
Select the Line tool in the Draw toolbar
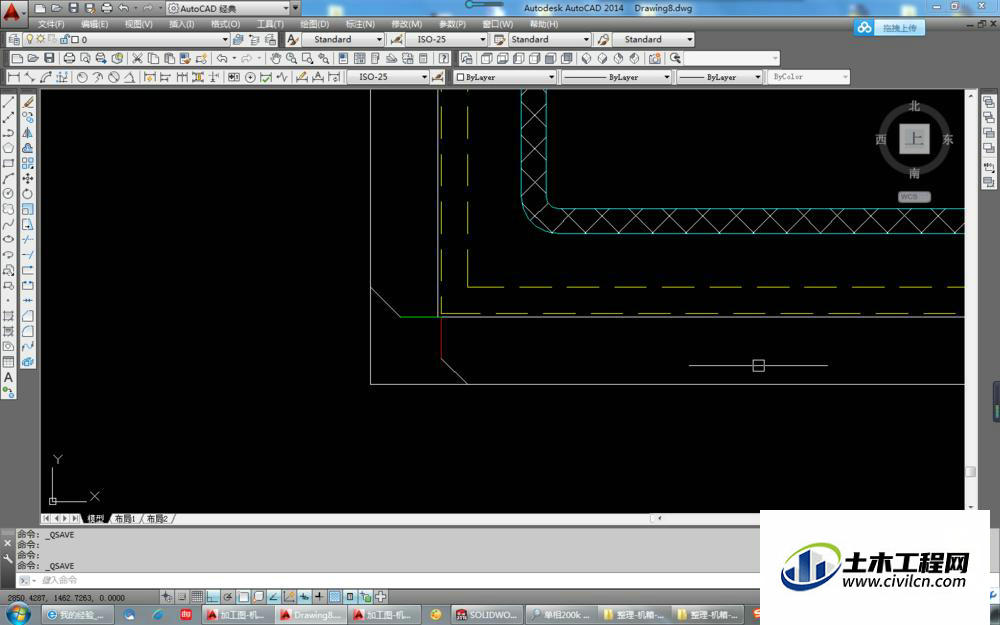click(8, 102)
